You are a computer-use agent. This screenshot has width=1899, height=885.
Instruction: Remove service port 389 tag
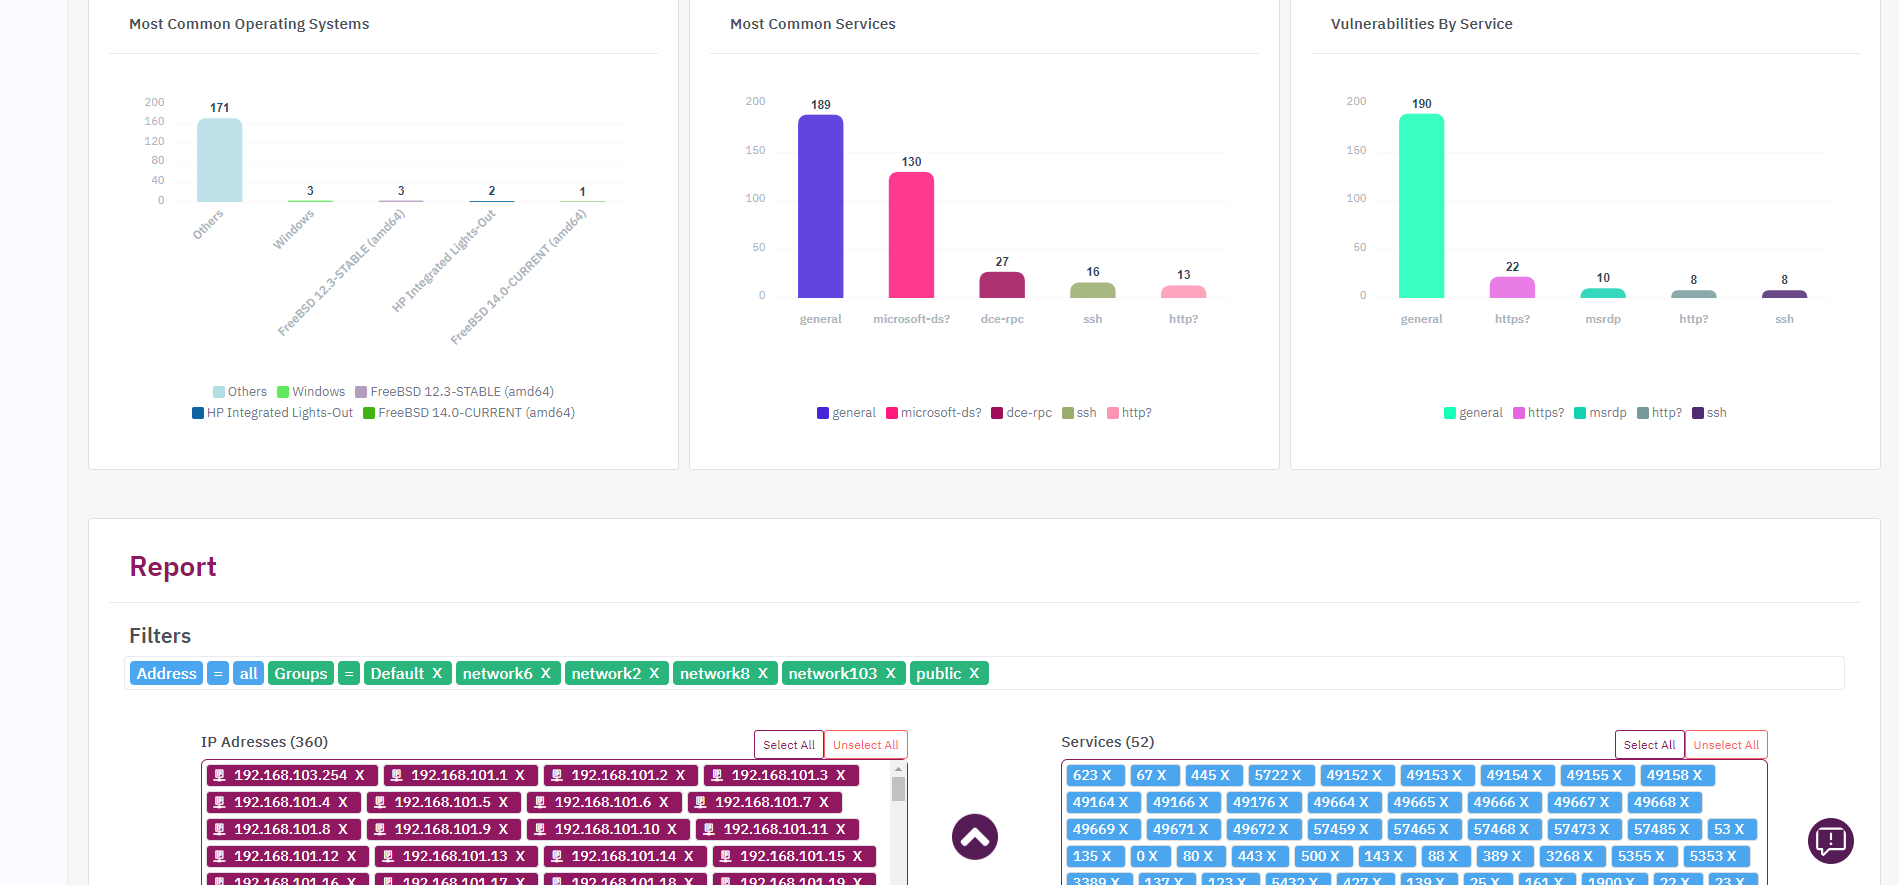1517,856
